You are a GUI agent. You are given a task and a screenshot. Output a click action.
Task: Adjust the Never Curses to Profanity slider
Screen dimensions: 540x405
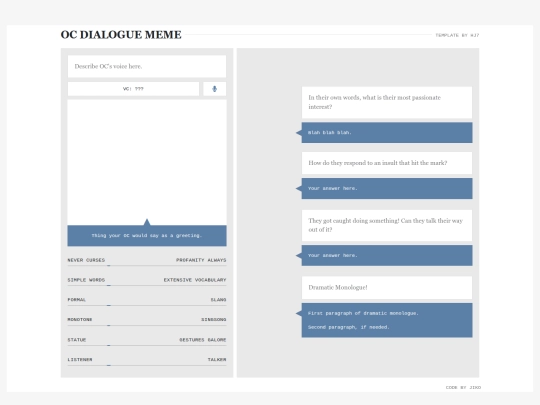point(147,266)
